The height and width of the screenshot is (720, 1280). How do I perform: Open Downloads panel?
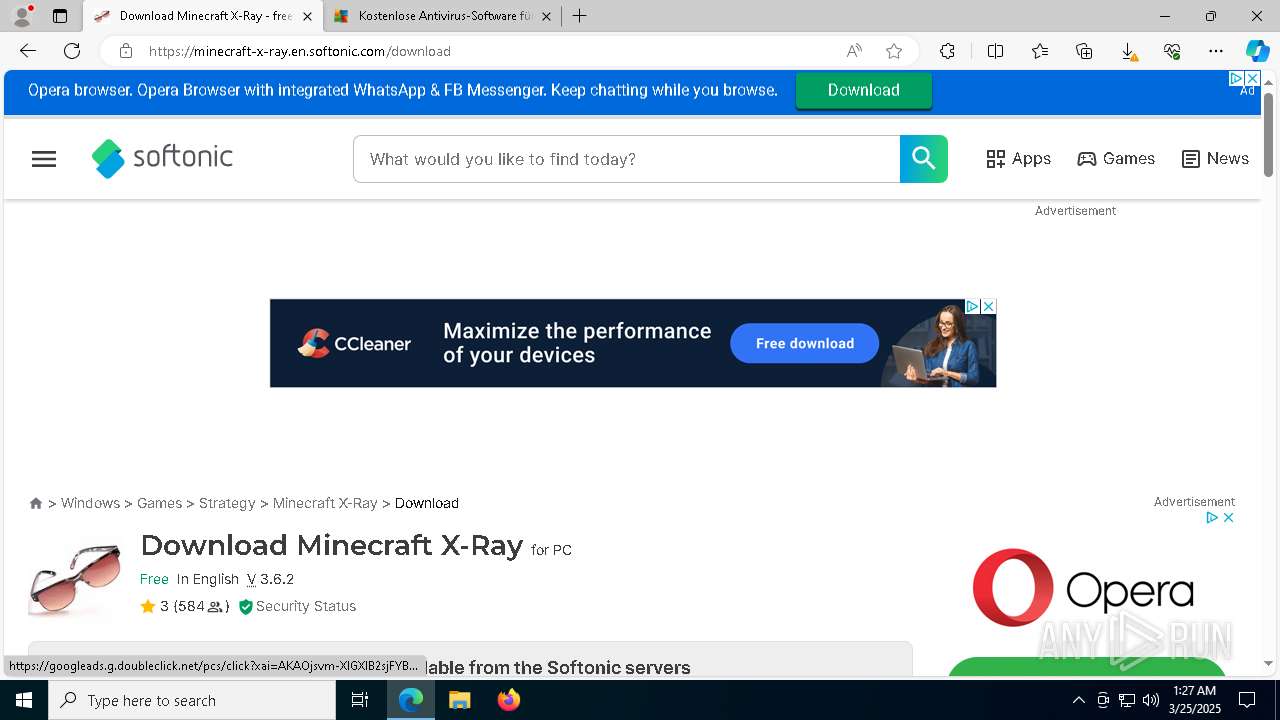[1128, 51]
